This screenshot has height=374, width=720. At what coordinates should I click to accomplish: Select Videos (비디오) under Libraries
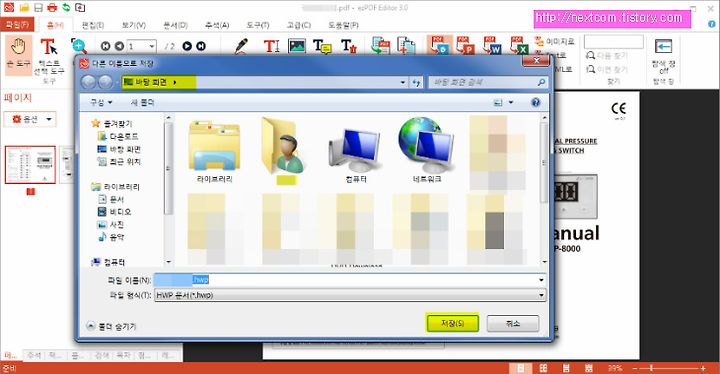[115, 212]
